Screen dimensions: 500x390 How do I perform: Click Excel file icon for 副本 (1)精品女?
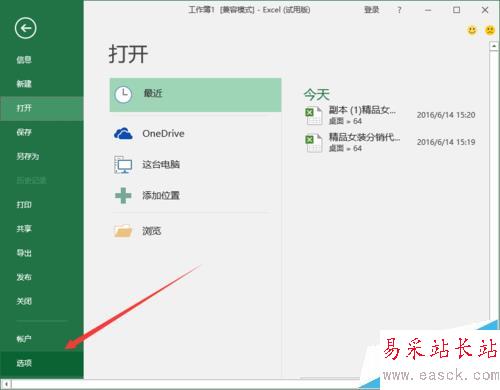tap(314, 115)
